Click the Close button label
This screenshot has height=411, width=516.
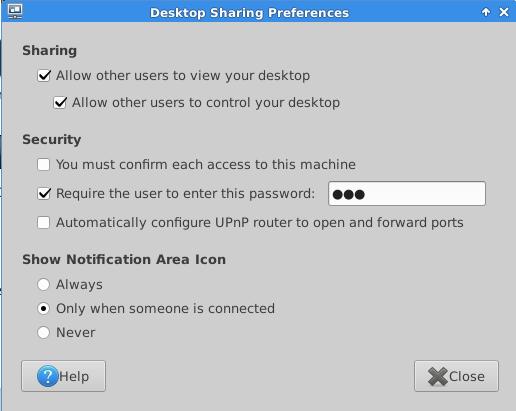(x=467, y=376)
